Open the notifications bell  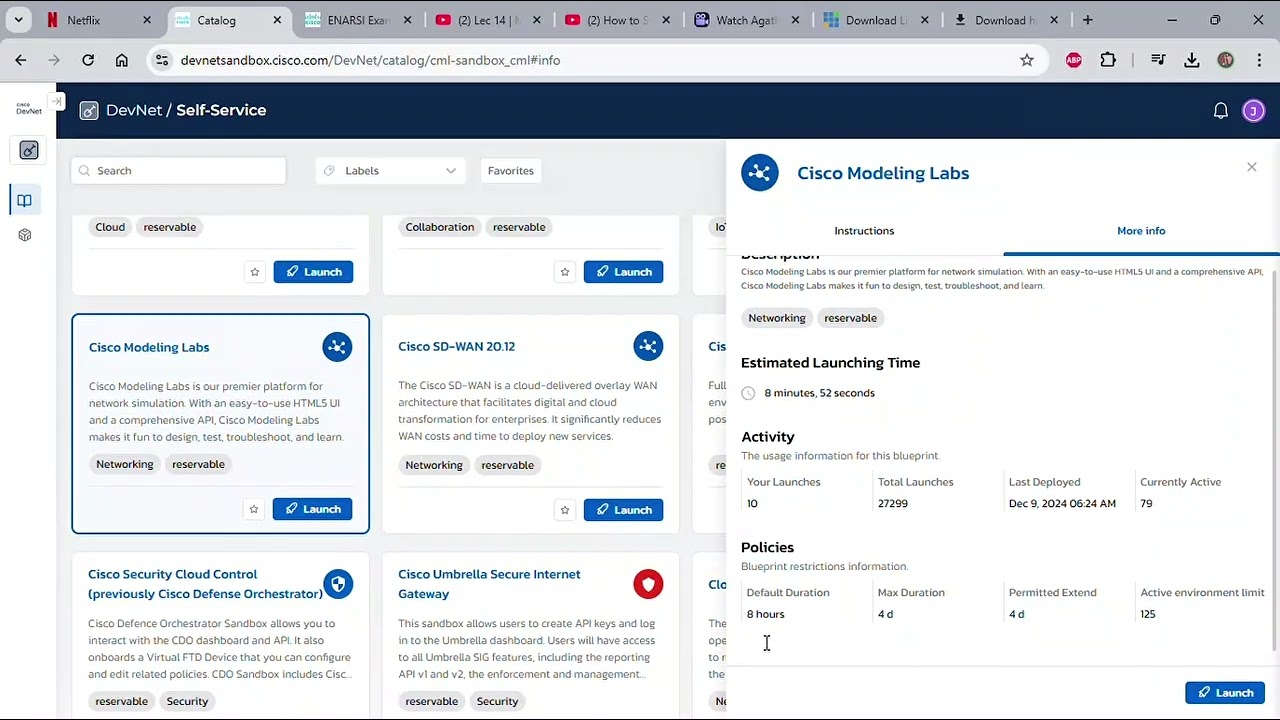(1220, 111)
